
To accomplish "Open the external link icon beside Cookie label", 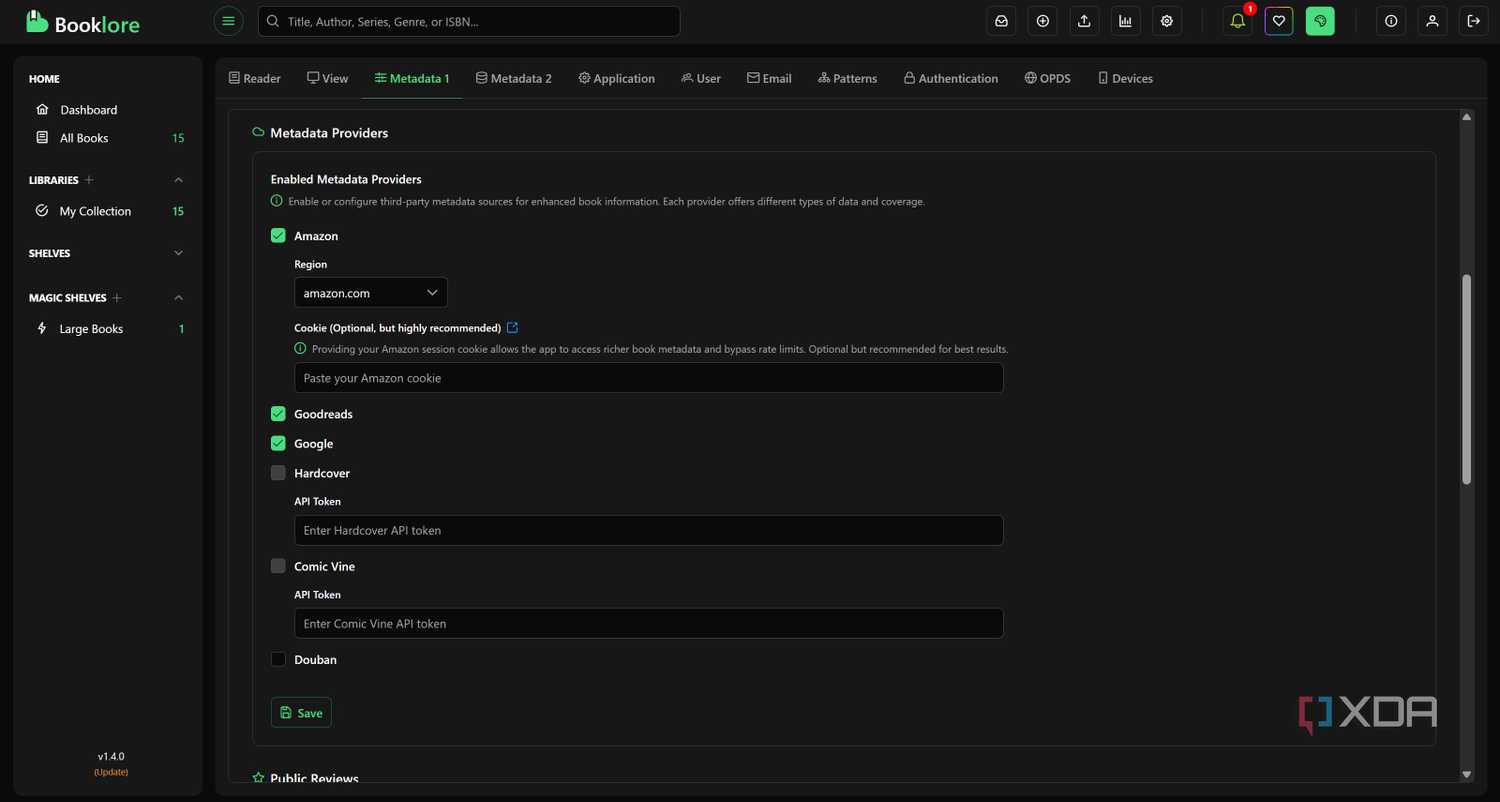I will pos(513,328).
